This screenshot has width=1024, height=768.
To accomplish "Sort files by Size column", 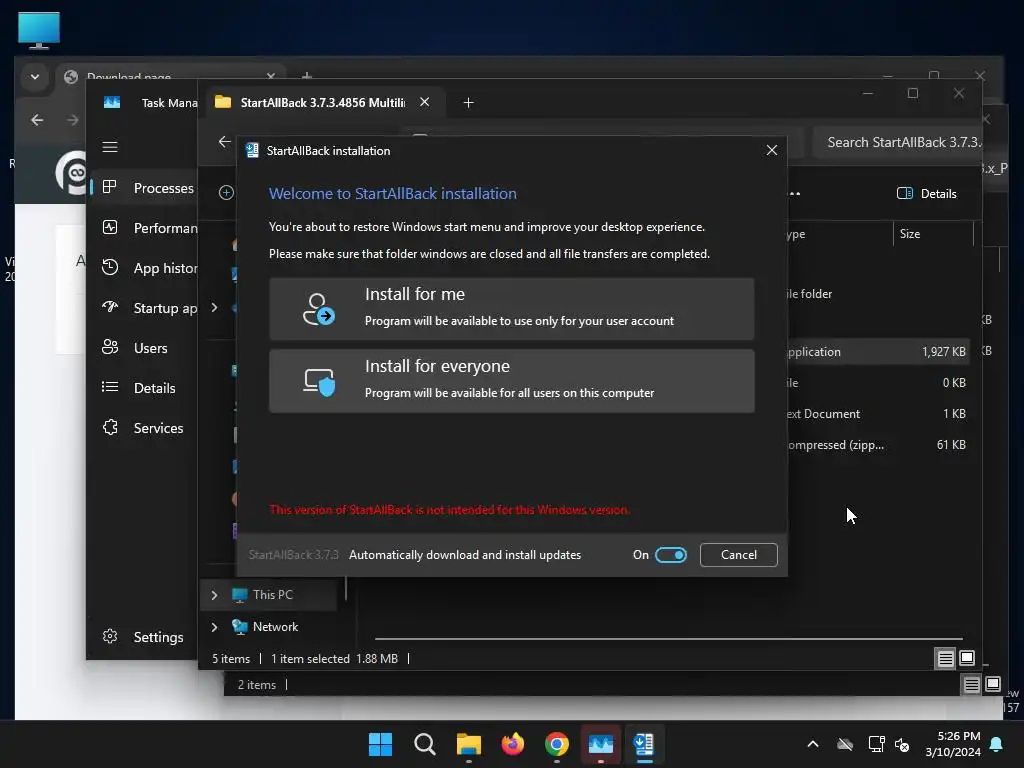I will click(x=933, y=234).
